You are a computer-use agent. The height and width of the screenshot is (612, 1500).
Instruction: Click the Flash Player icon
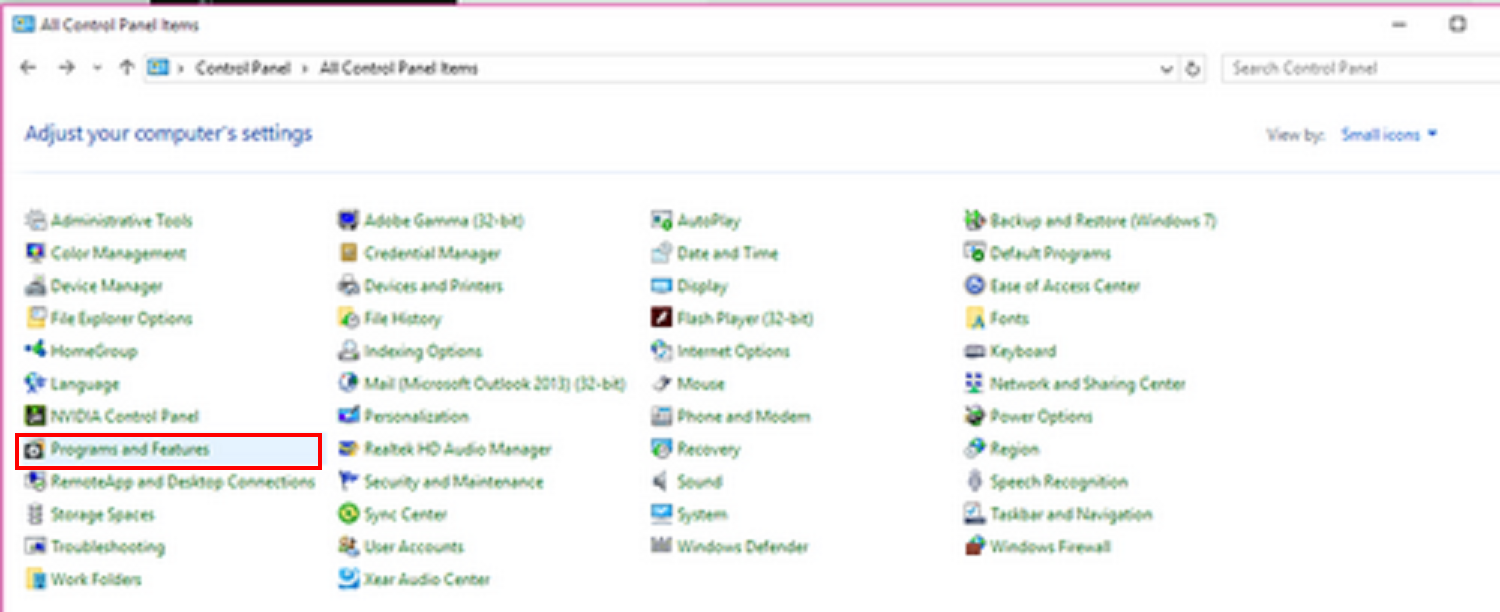pos(661,319)
